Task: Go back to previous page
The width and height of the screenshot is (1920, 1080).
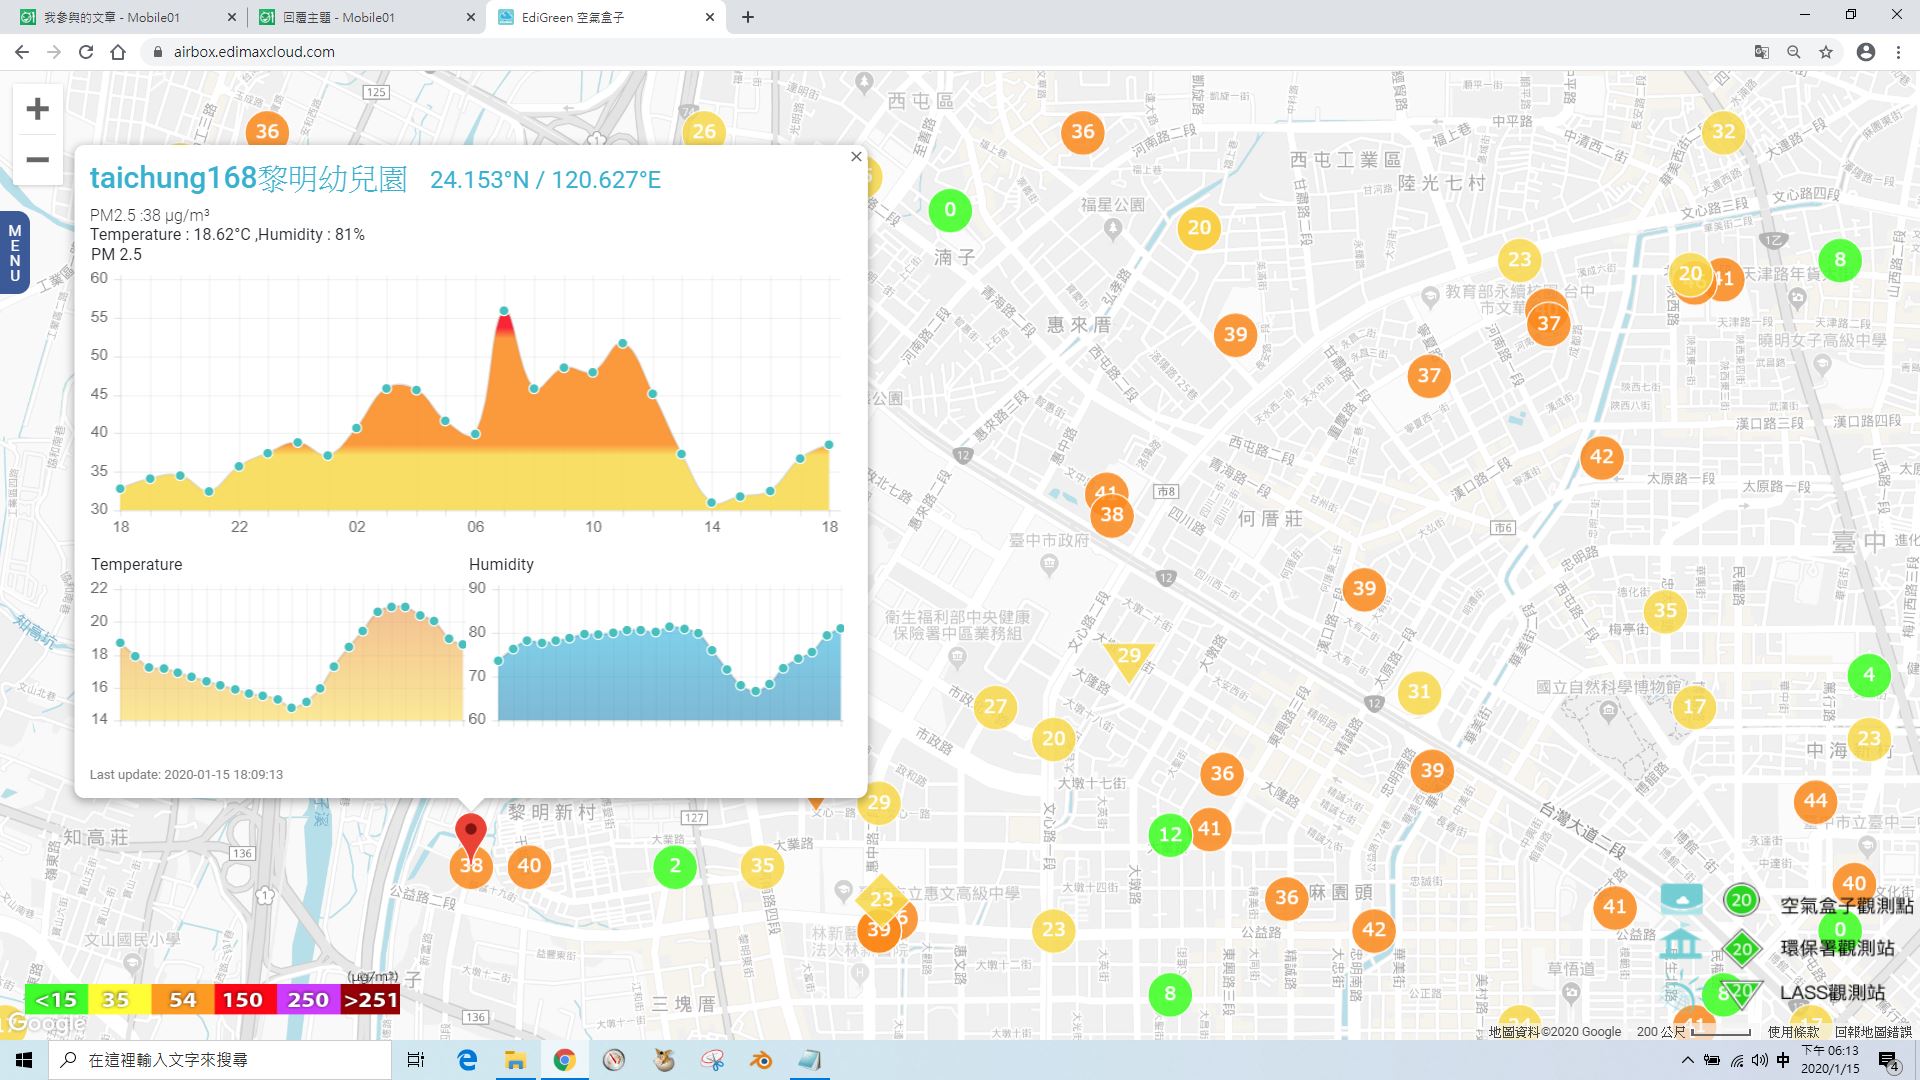Action: [21, 52]
